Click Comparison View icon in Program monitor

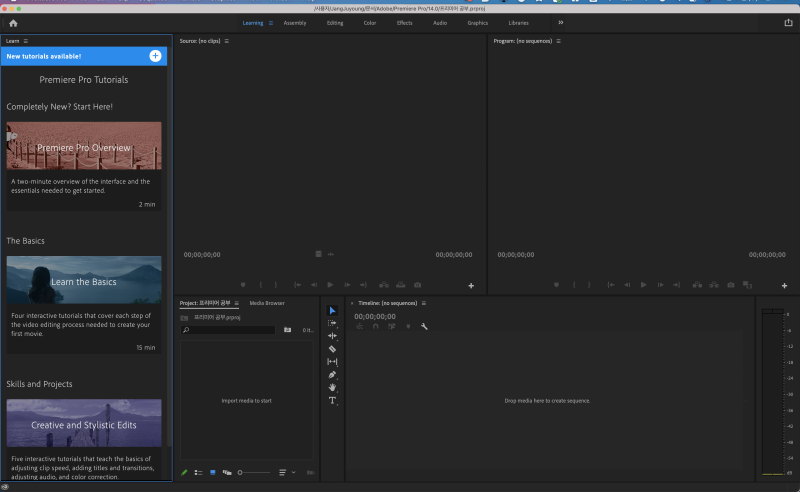point(747,285)
